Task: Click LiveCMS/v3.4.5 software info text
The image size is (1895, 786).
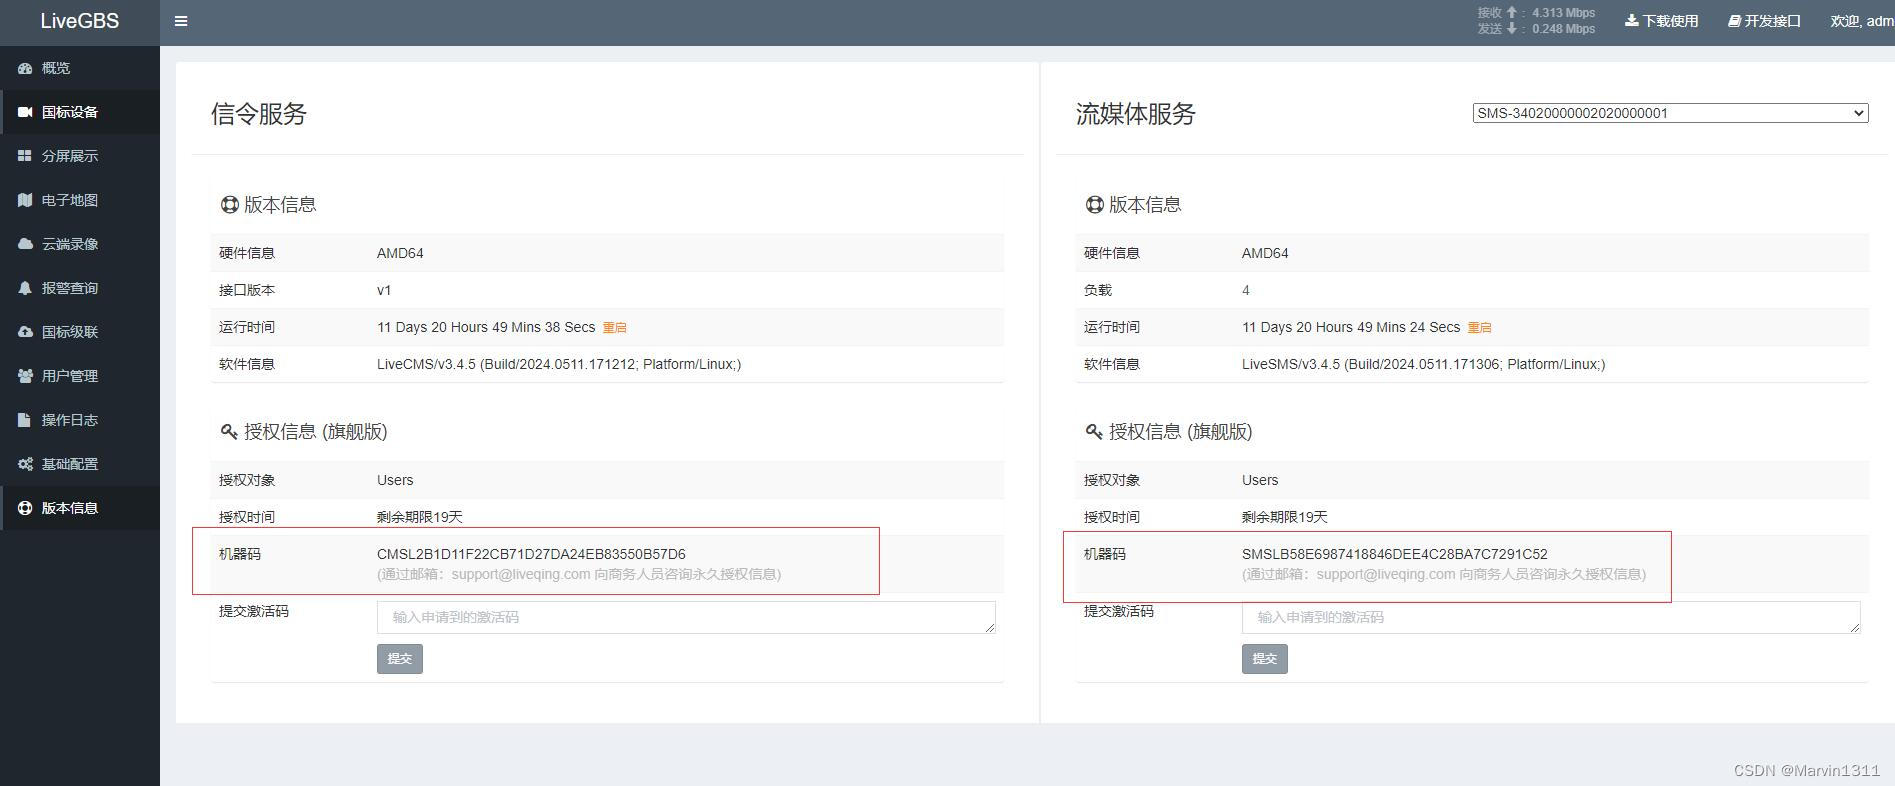Action: point(559,364)
